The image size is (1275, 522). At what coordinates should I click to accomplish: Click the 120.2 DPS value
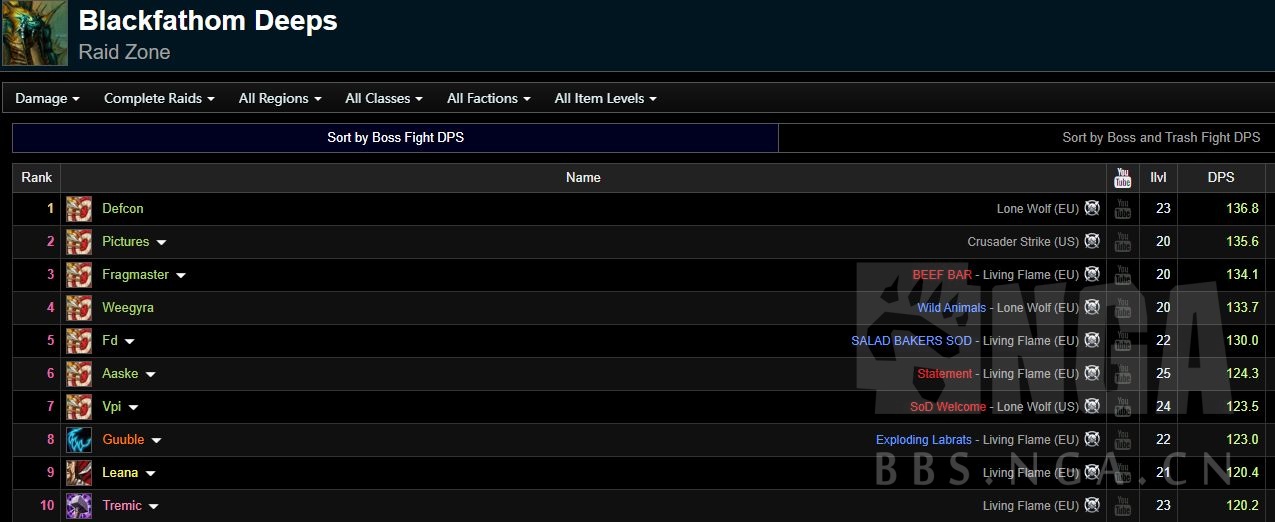1242,506
